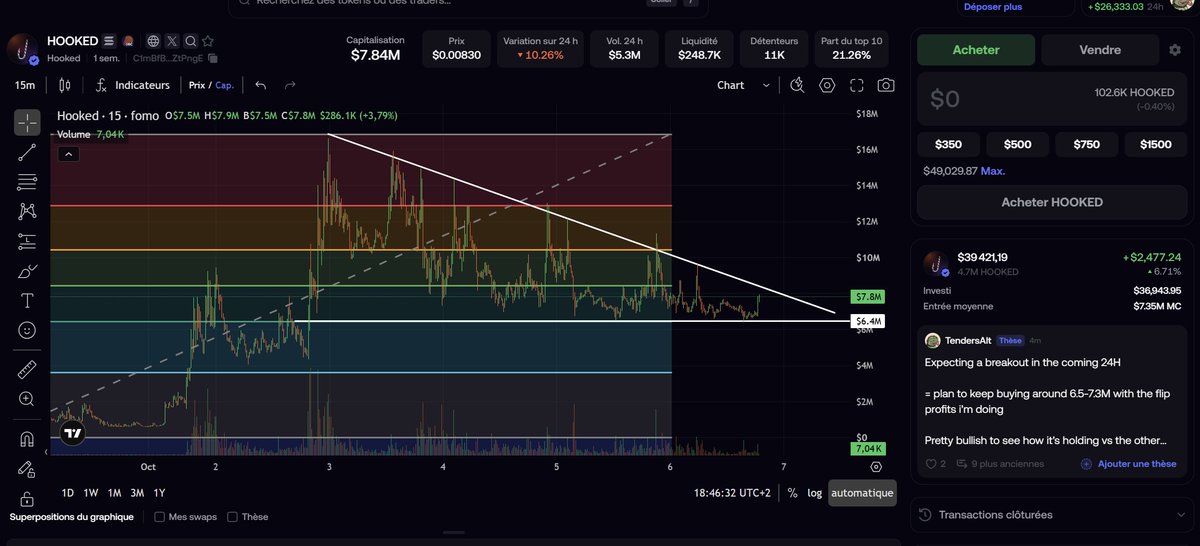
Task: Open the token's X profile
Action: 172,42
